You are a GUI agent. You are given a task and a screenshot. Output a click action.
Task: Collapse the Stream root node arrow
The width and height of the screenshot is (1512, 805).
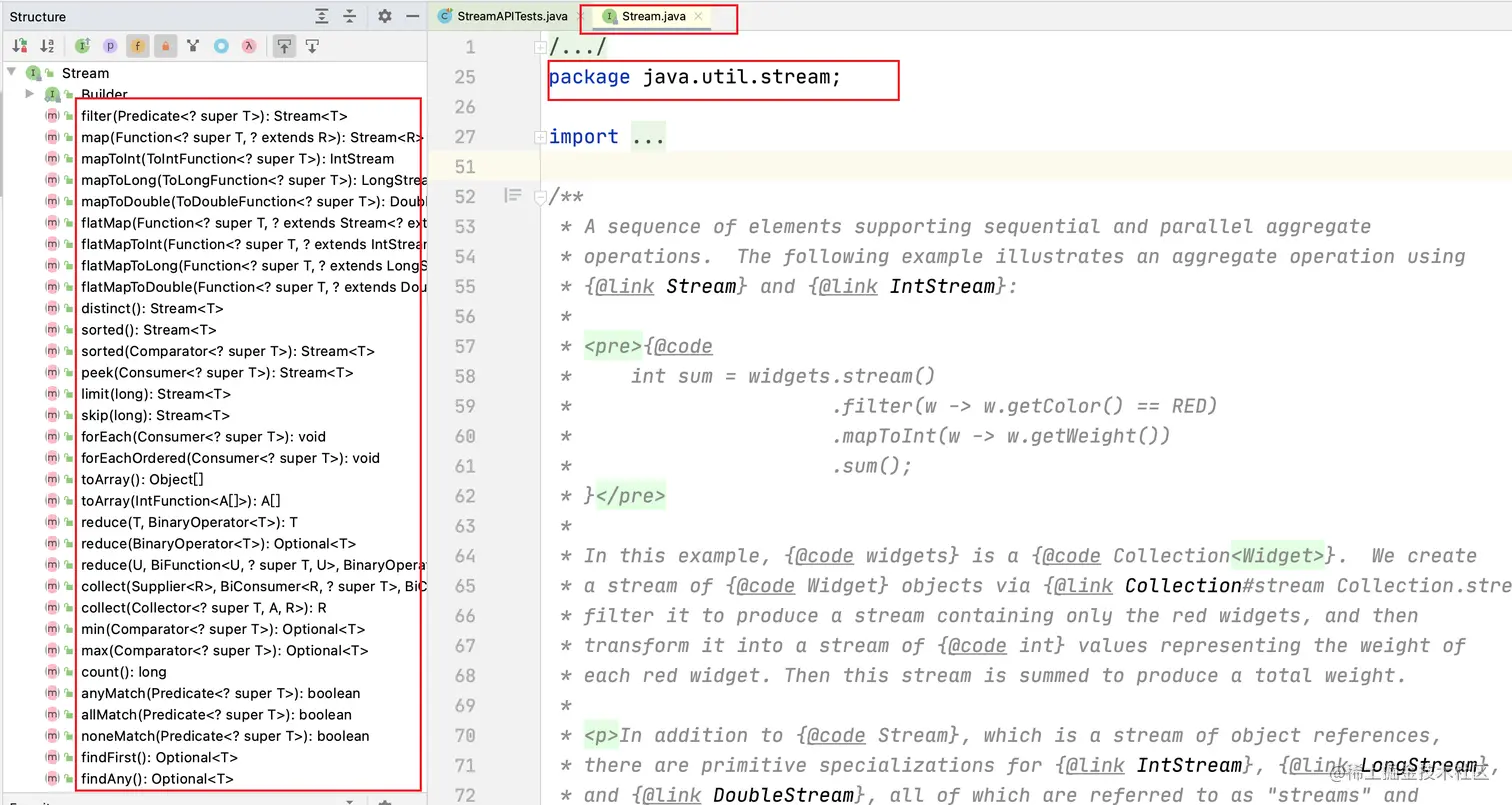point(11,72)
